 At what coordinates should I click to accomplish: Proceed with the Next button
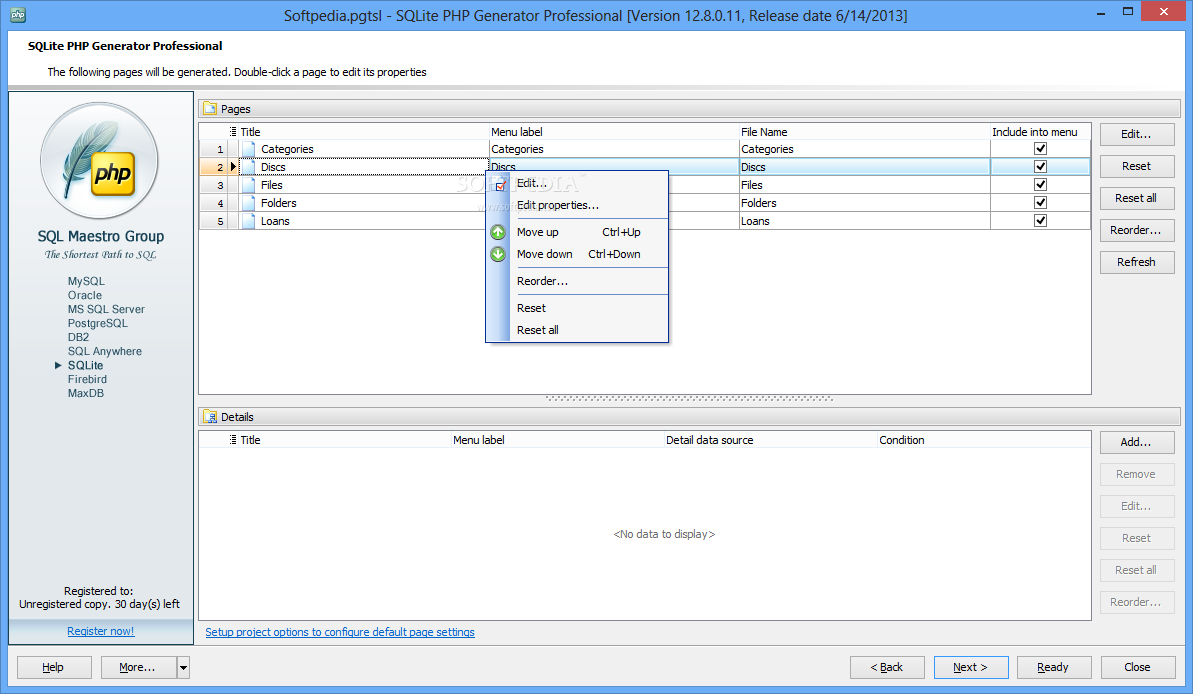(x=971, y=667)
